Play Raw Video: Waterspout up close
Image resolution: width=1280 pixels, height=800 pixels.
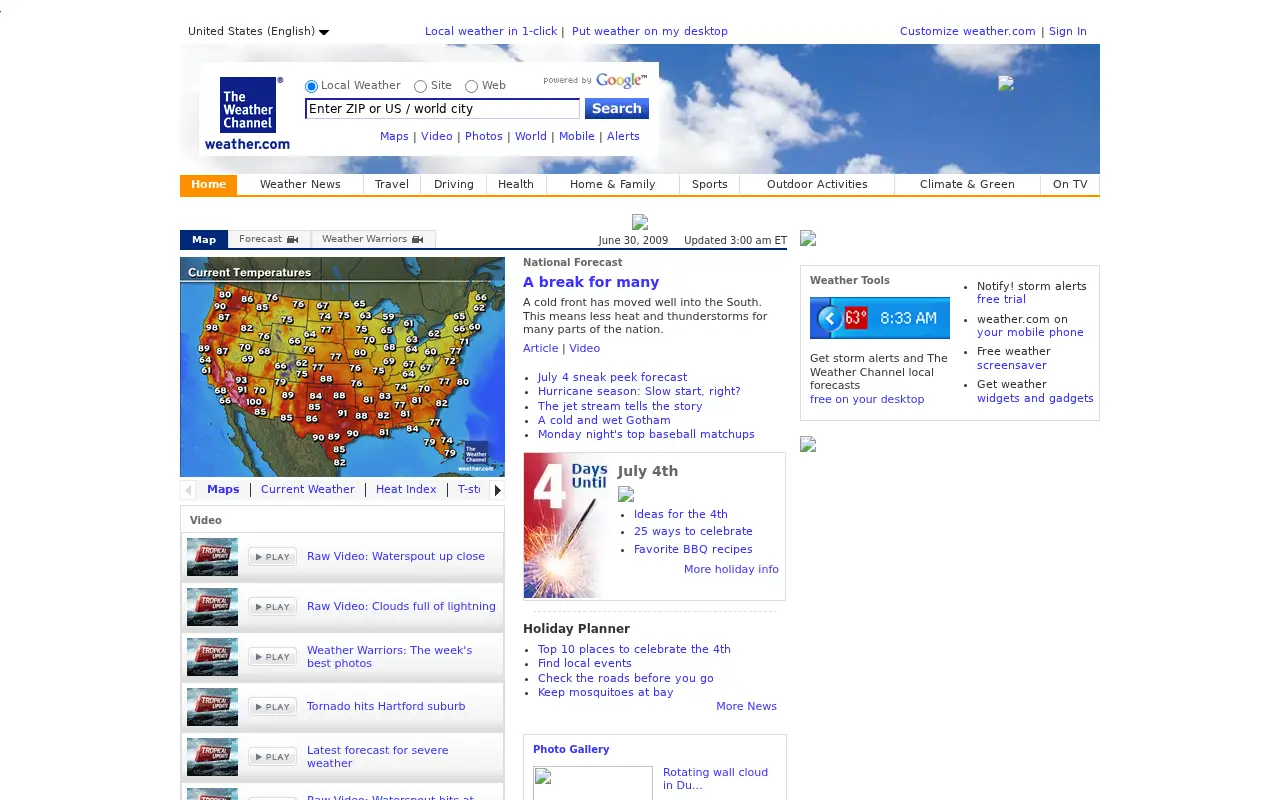click(272, 557)
